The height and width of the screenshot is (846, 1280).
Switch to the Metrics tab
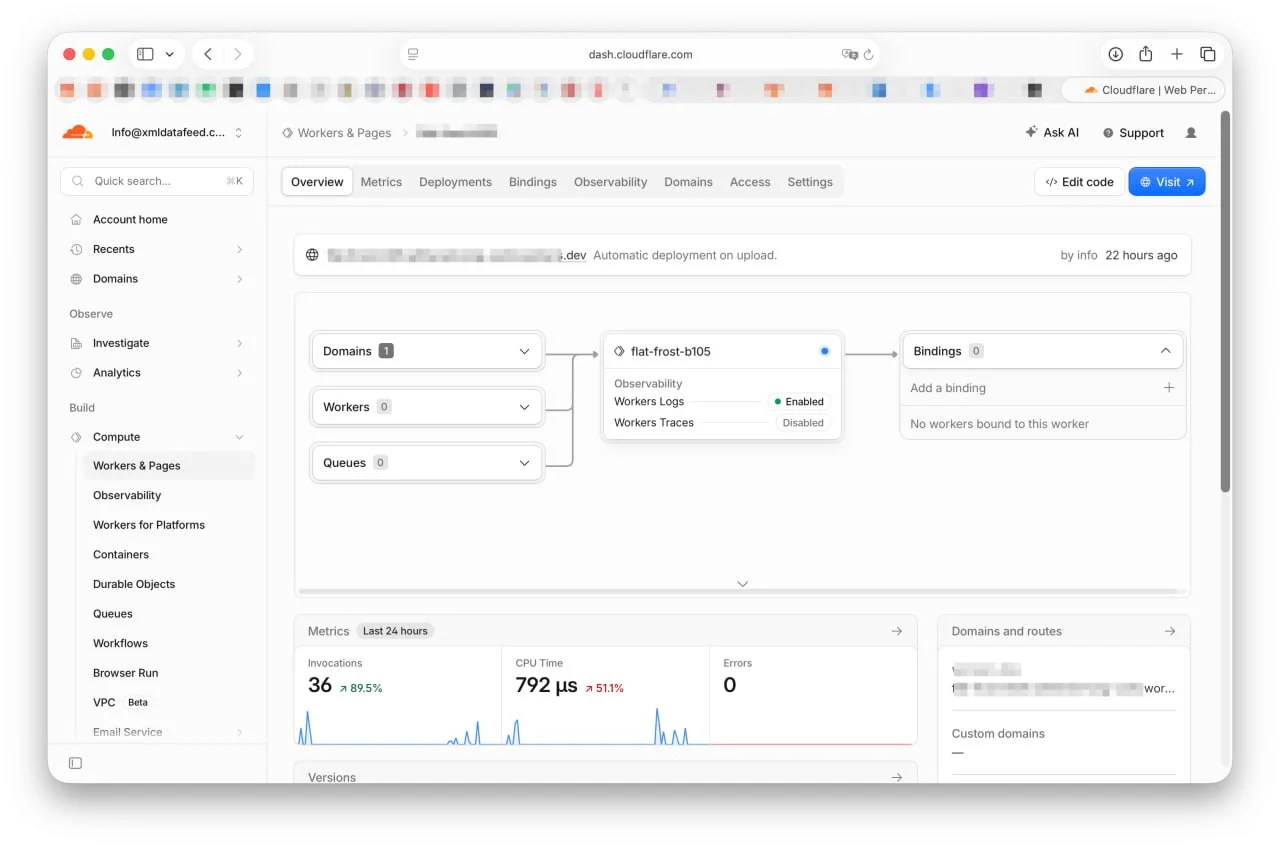381,182
